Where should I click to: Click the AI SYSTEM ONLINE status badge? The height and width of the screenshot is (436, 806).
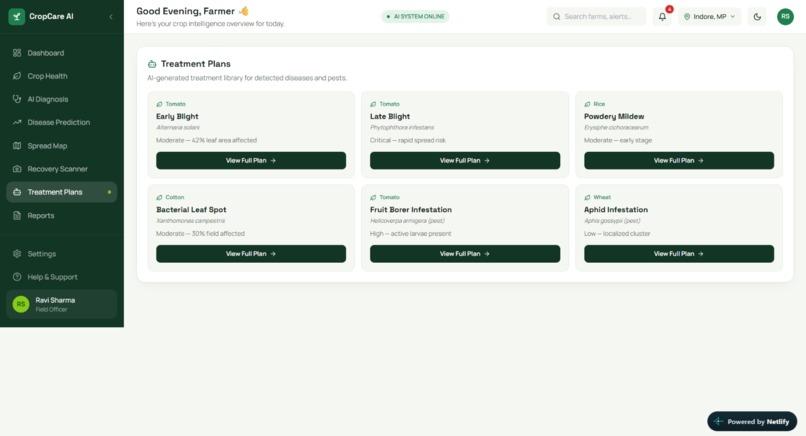pyautogui.click(x=415, y=16)
